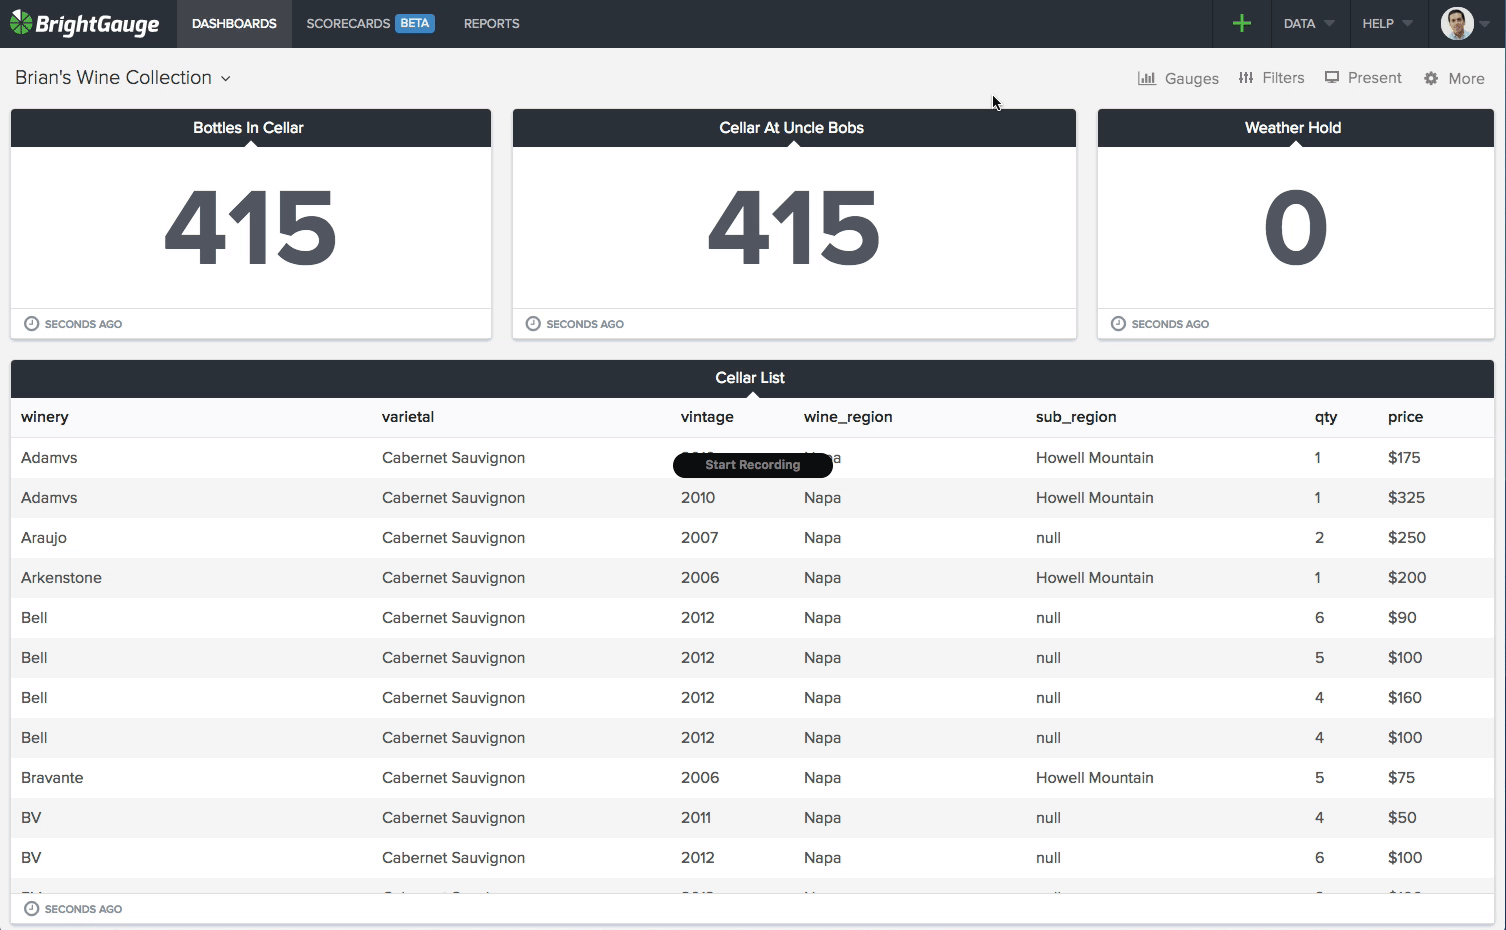Click the Arkenstone winery cell
Image resolution: width=1506 pixels, height=930 pixels.
[61, 578]
